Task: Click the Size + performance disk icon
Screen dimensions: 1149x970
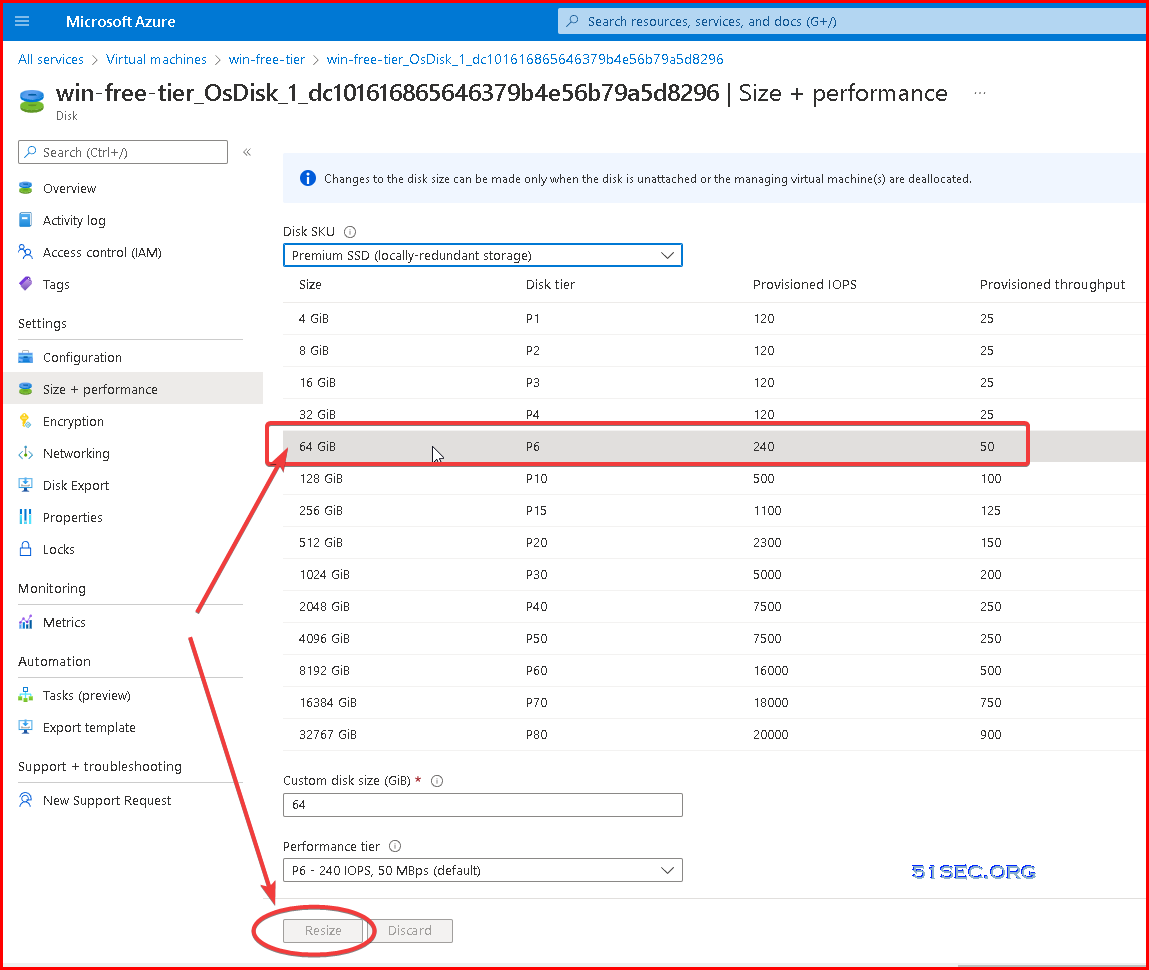Action: (26, 389)
